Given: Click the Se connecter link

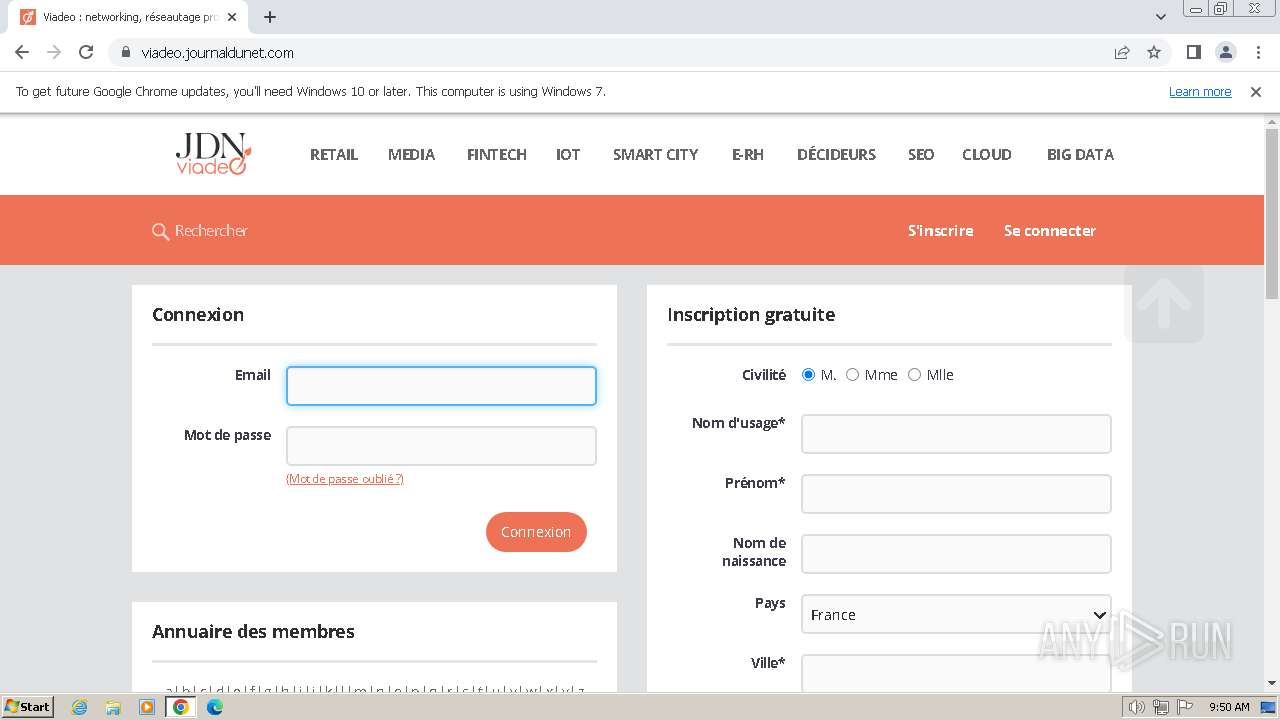Looking at the screenshot, I should 1050,230.
